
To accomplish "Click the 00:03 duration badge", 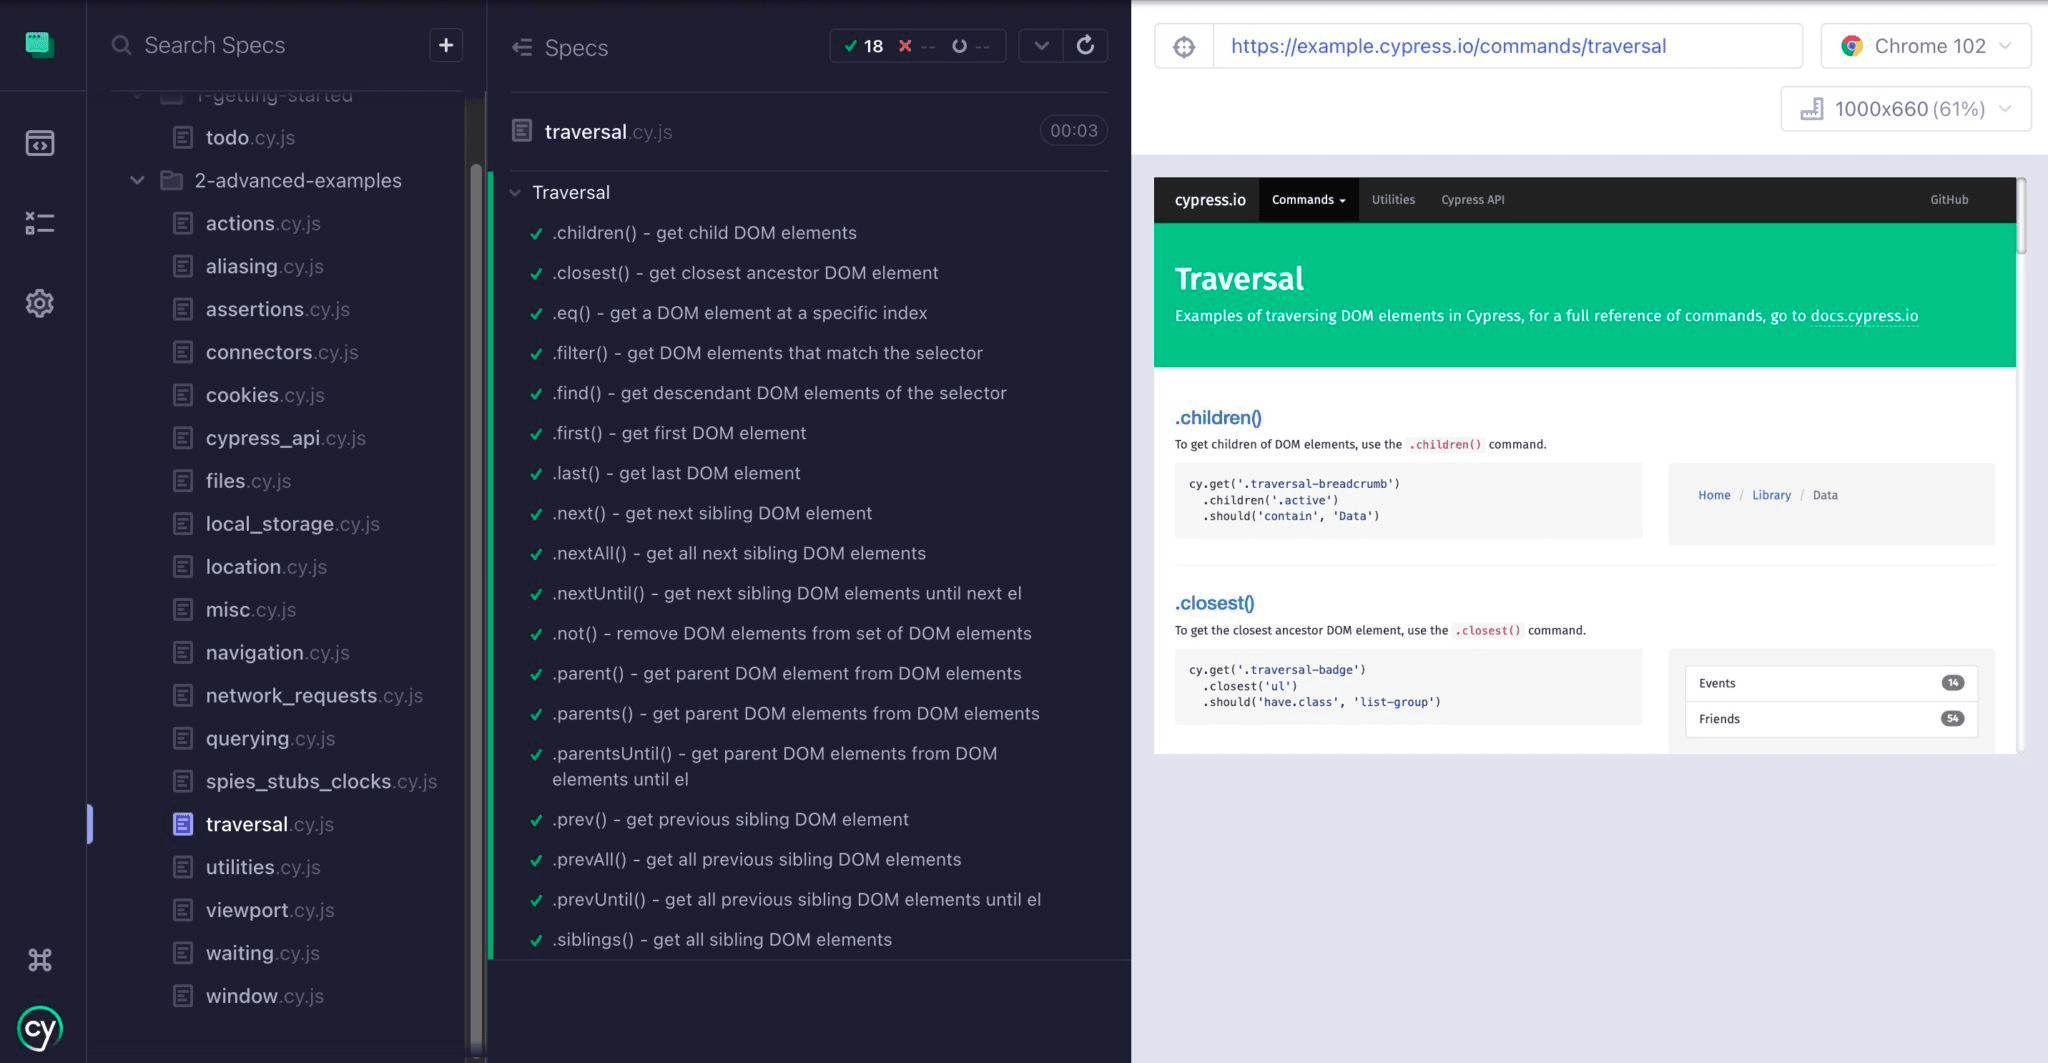I will [x=1073, y=131].
